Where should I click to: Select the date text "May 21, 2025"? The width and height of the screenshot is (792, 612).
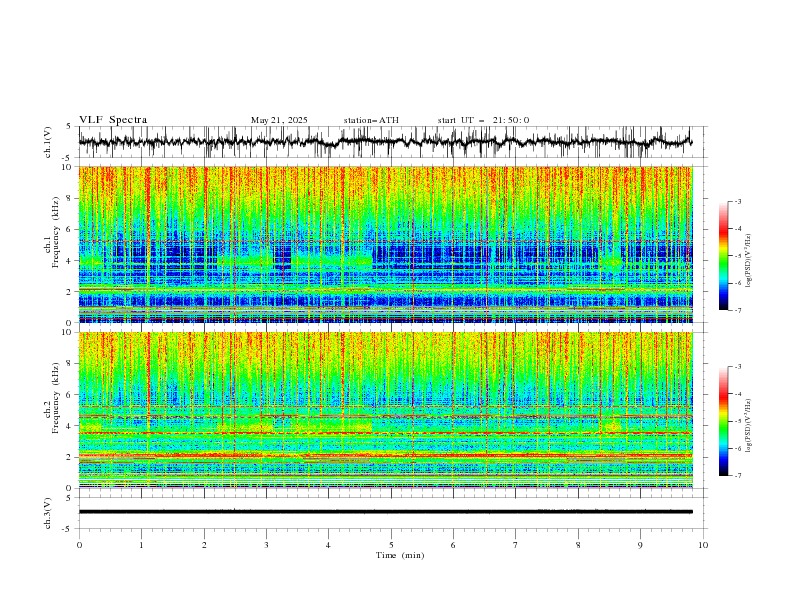tap(279, 120)
